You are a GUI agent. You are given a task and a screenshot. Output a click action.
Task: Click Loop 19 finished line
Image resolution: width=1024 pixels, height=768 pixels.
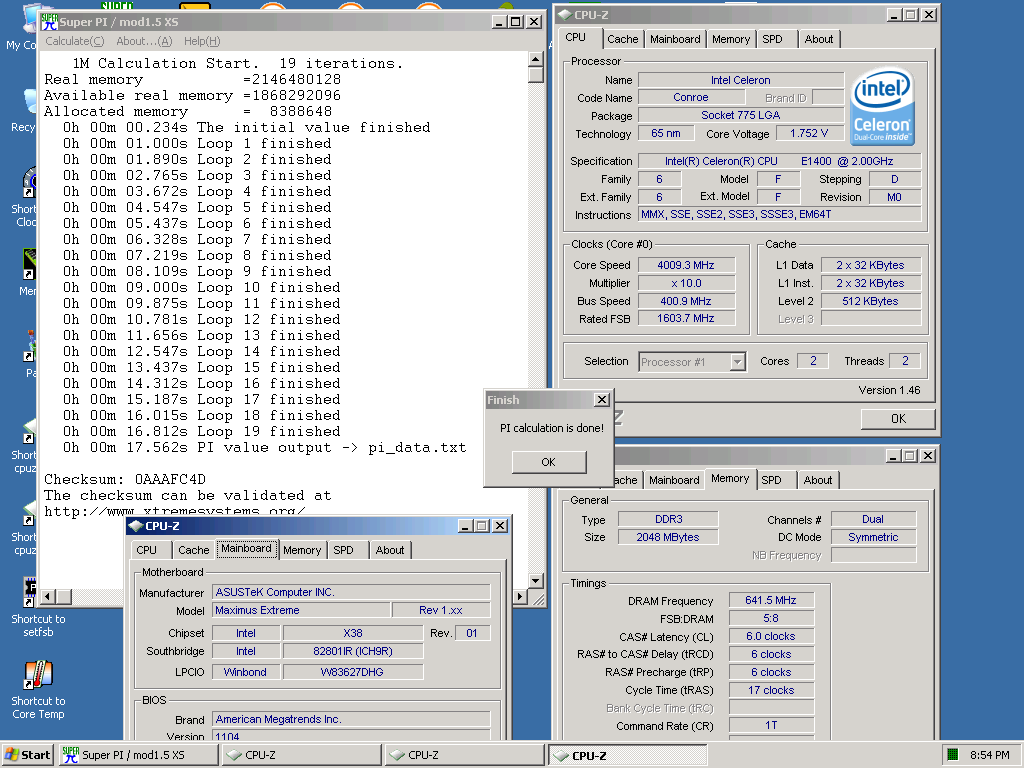(202, 432)
